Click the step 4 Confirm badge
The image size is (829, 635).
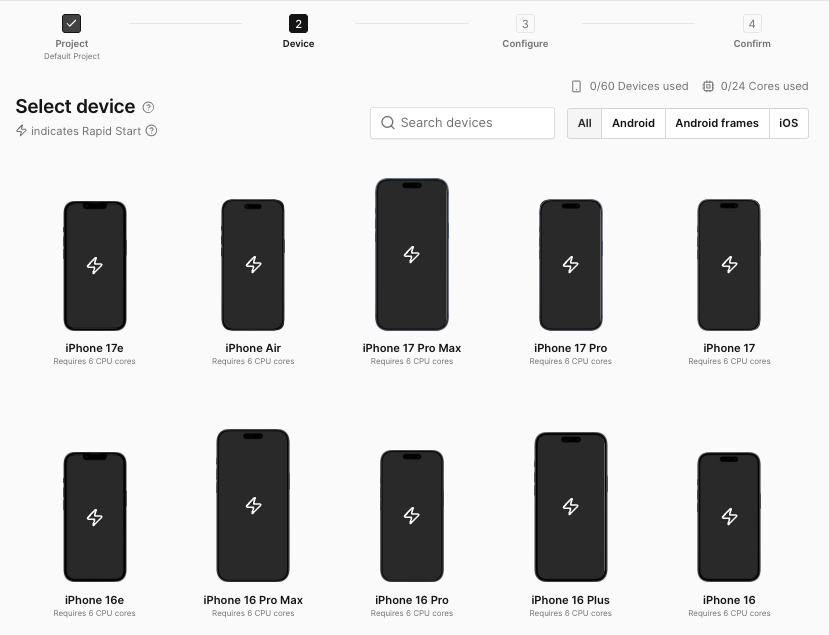click(x=752, y=23)
